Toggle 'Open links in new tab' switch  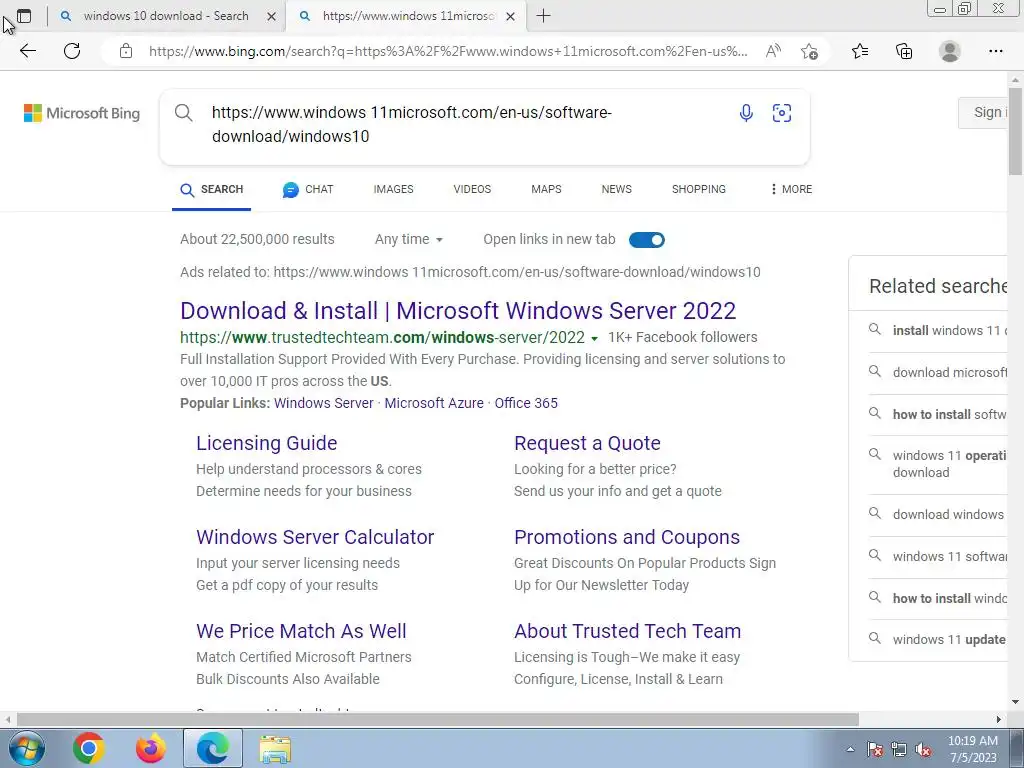pyautogui.click(x=647, y=240)
